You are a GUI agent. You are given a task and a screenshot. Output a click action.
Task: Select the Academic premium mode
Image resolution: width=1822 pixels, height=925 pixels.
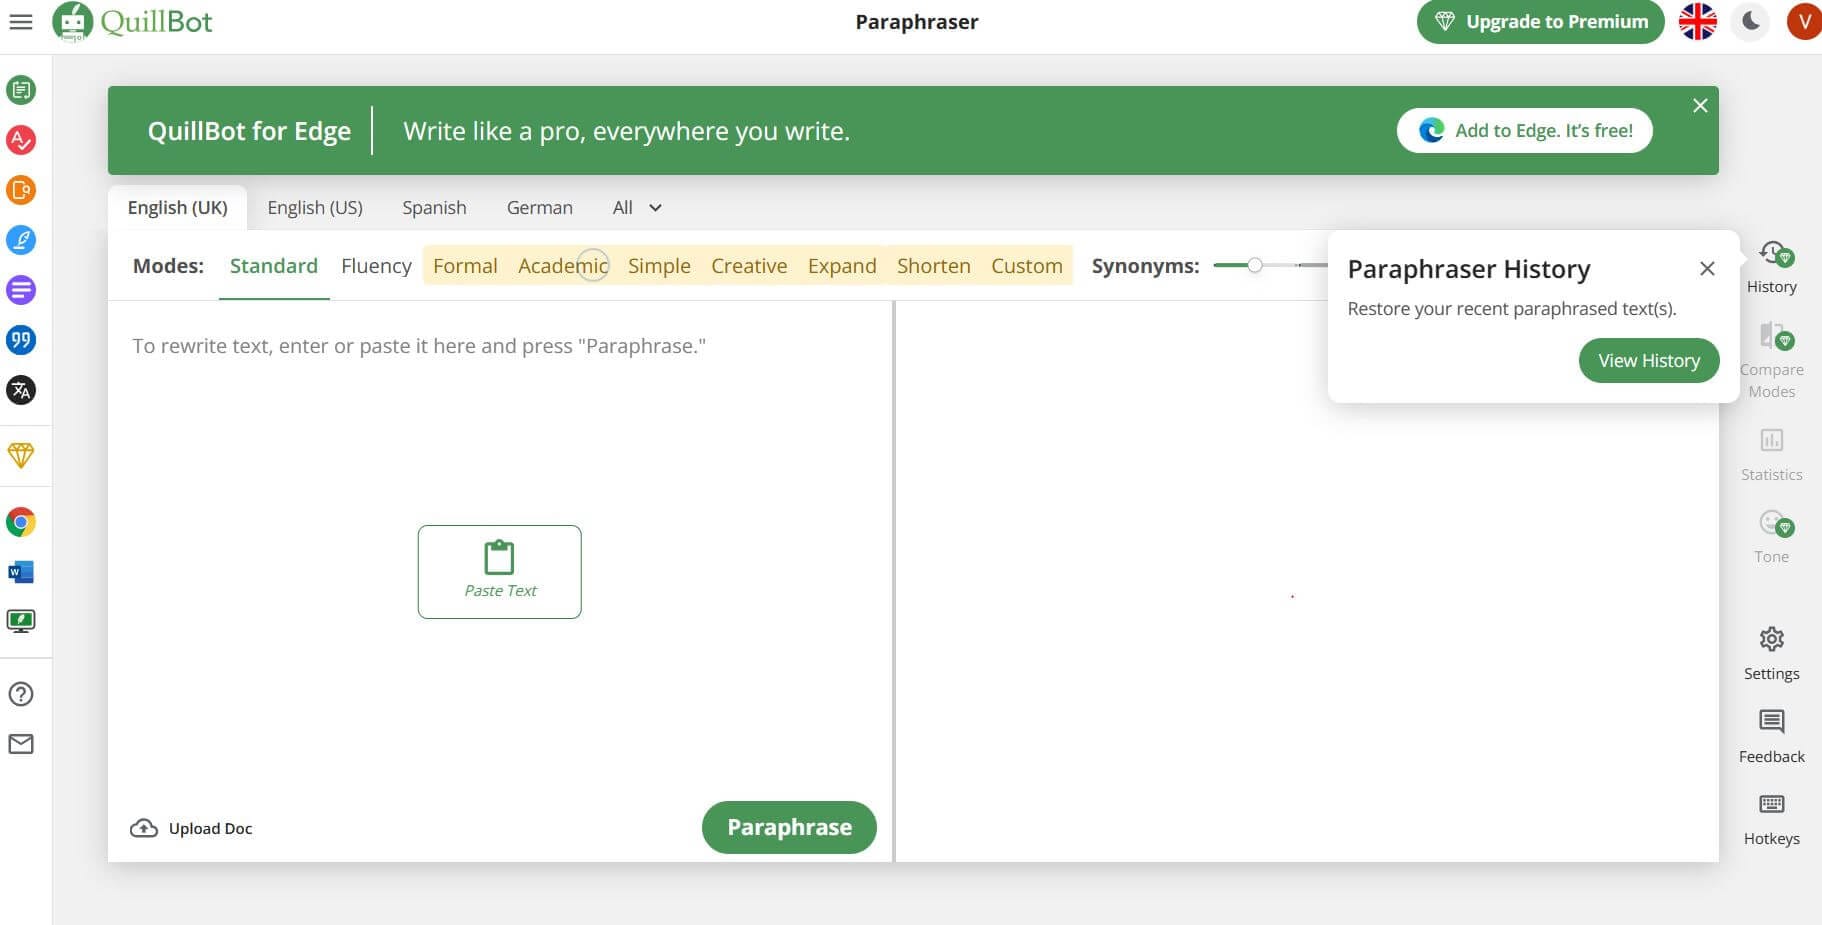(563, 266)
